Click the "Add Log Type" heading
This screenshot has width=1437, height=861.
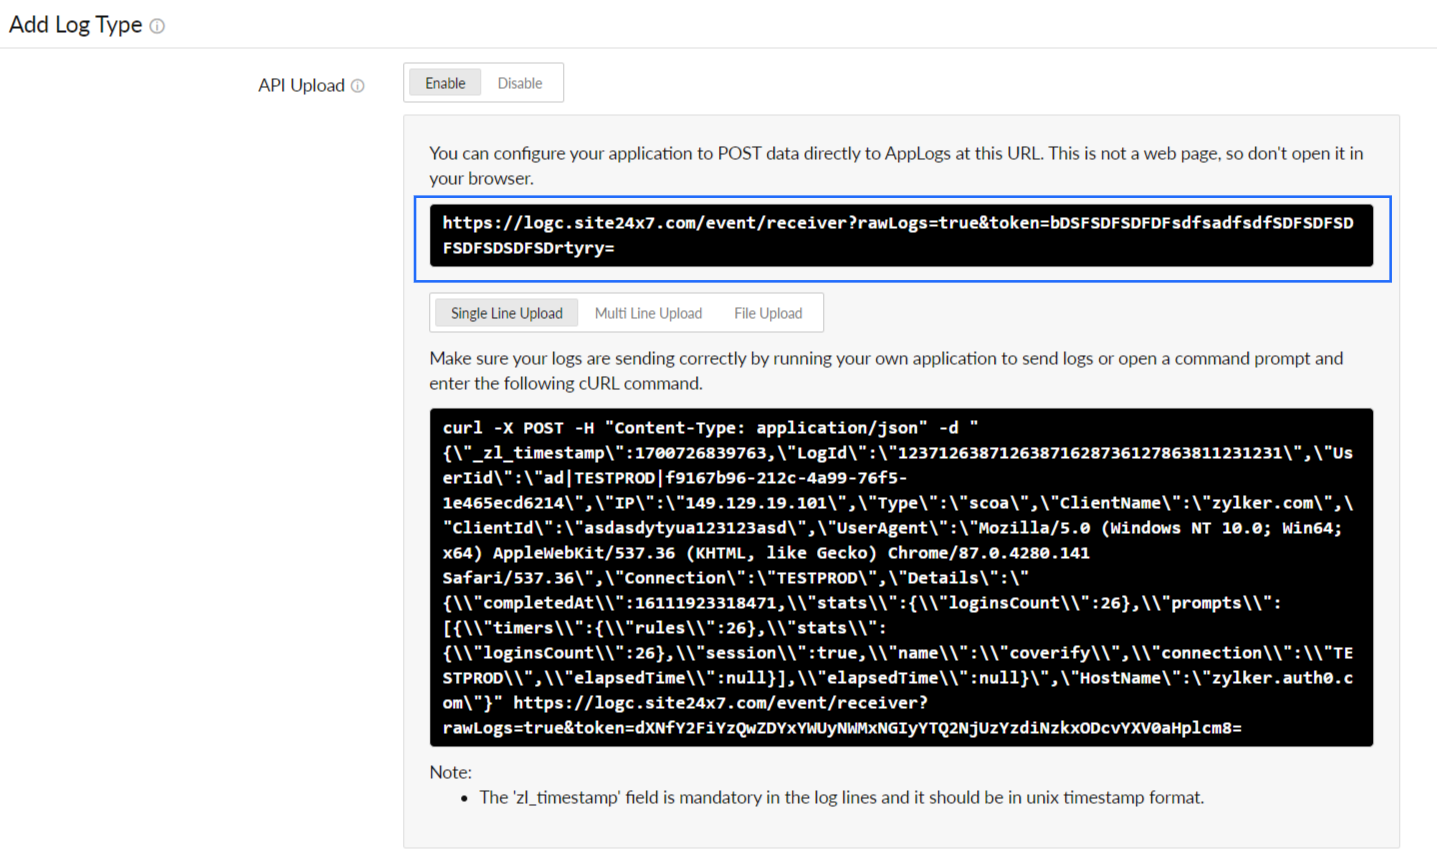click(x=74, y=24)
